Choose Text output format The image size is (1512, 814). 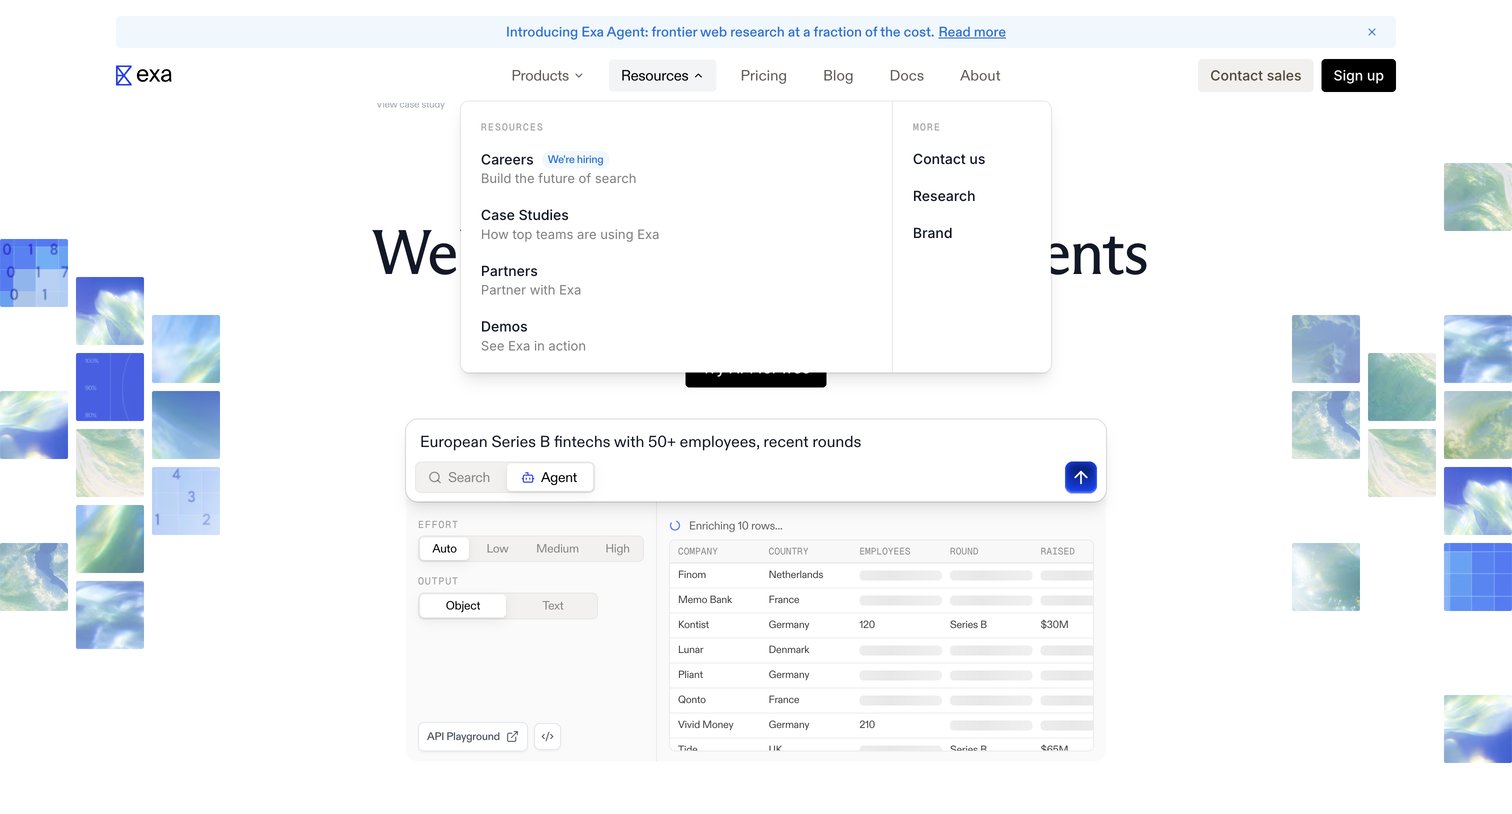[x=553, y=606]
